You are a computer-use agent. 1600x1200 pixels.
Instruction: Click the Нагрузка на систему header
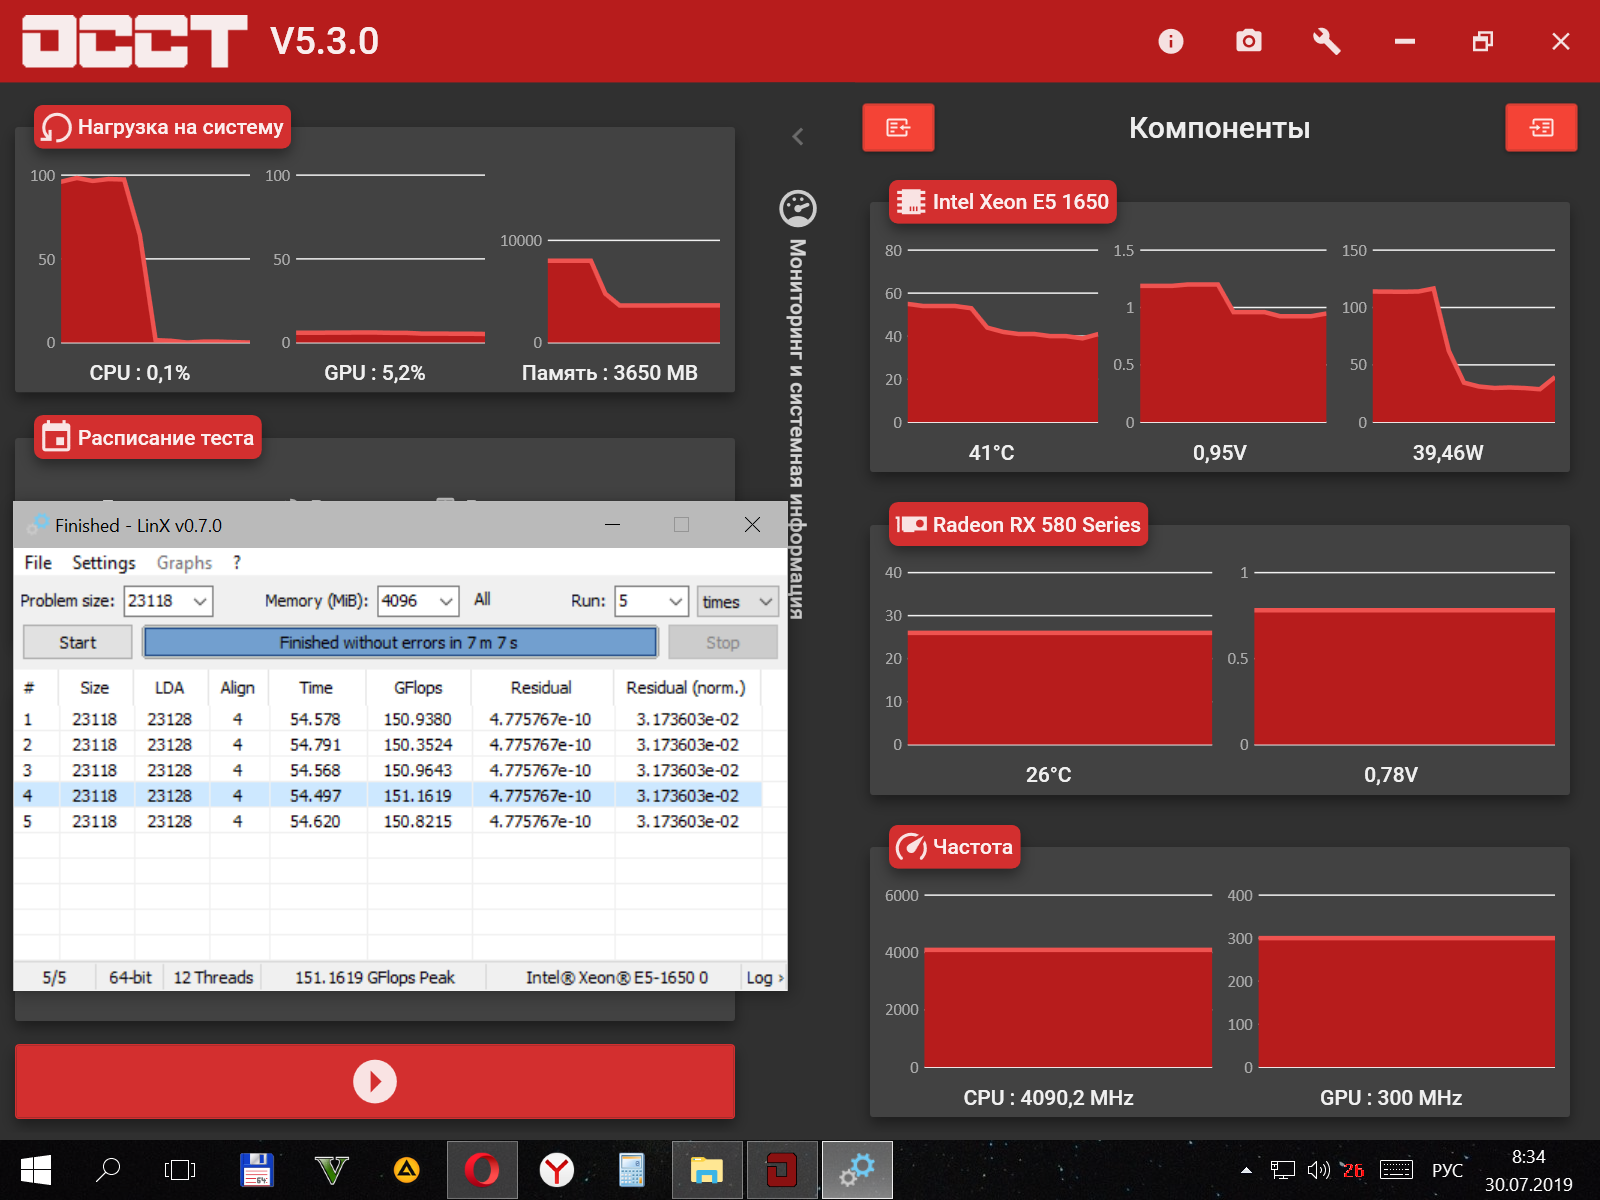(163, 127)
